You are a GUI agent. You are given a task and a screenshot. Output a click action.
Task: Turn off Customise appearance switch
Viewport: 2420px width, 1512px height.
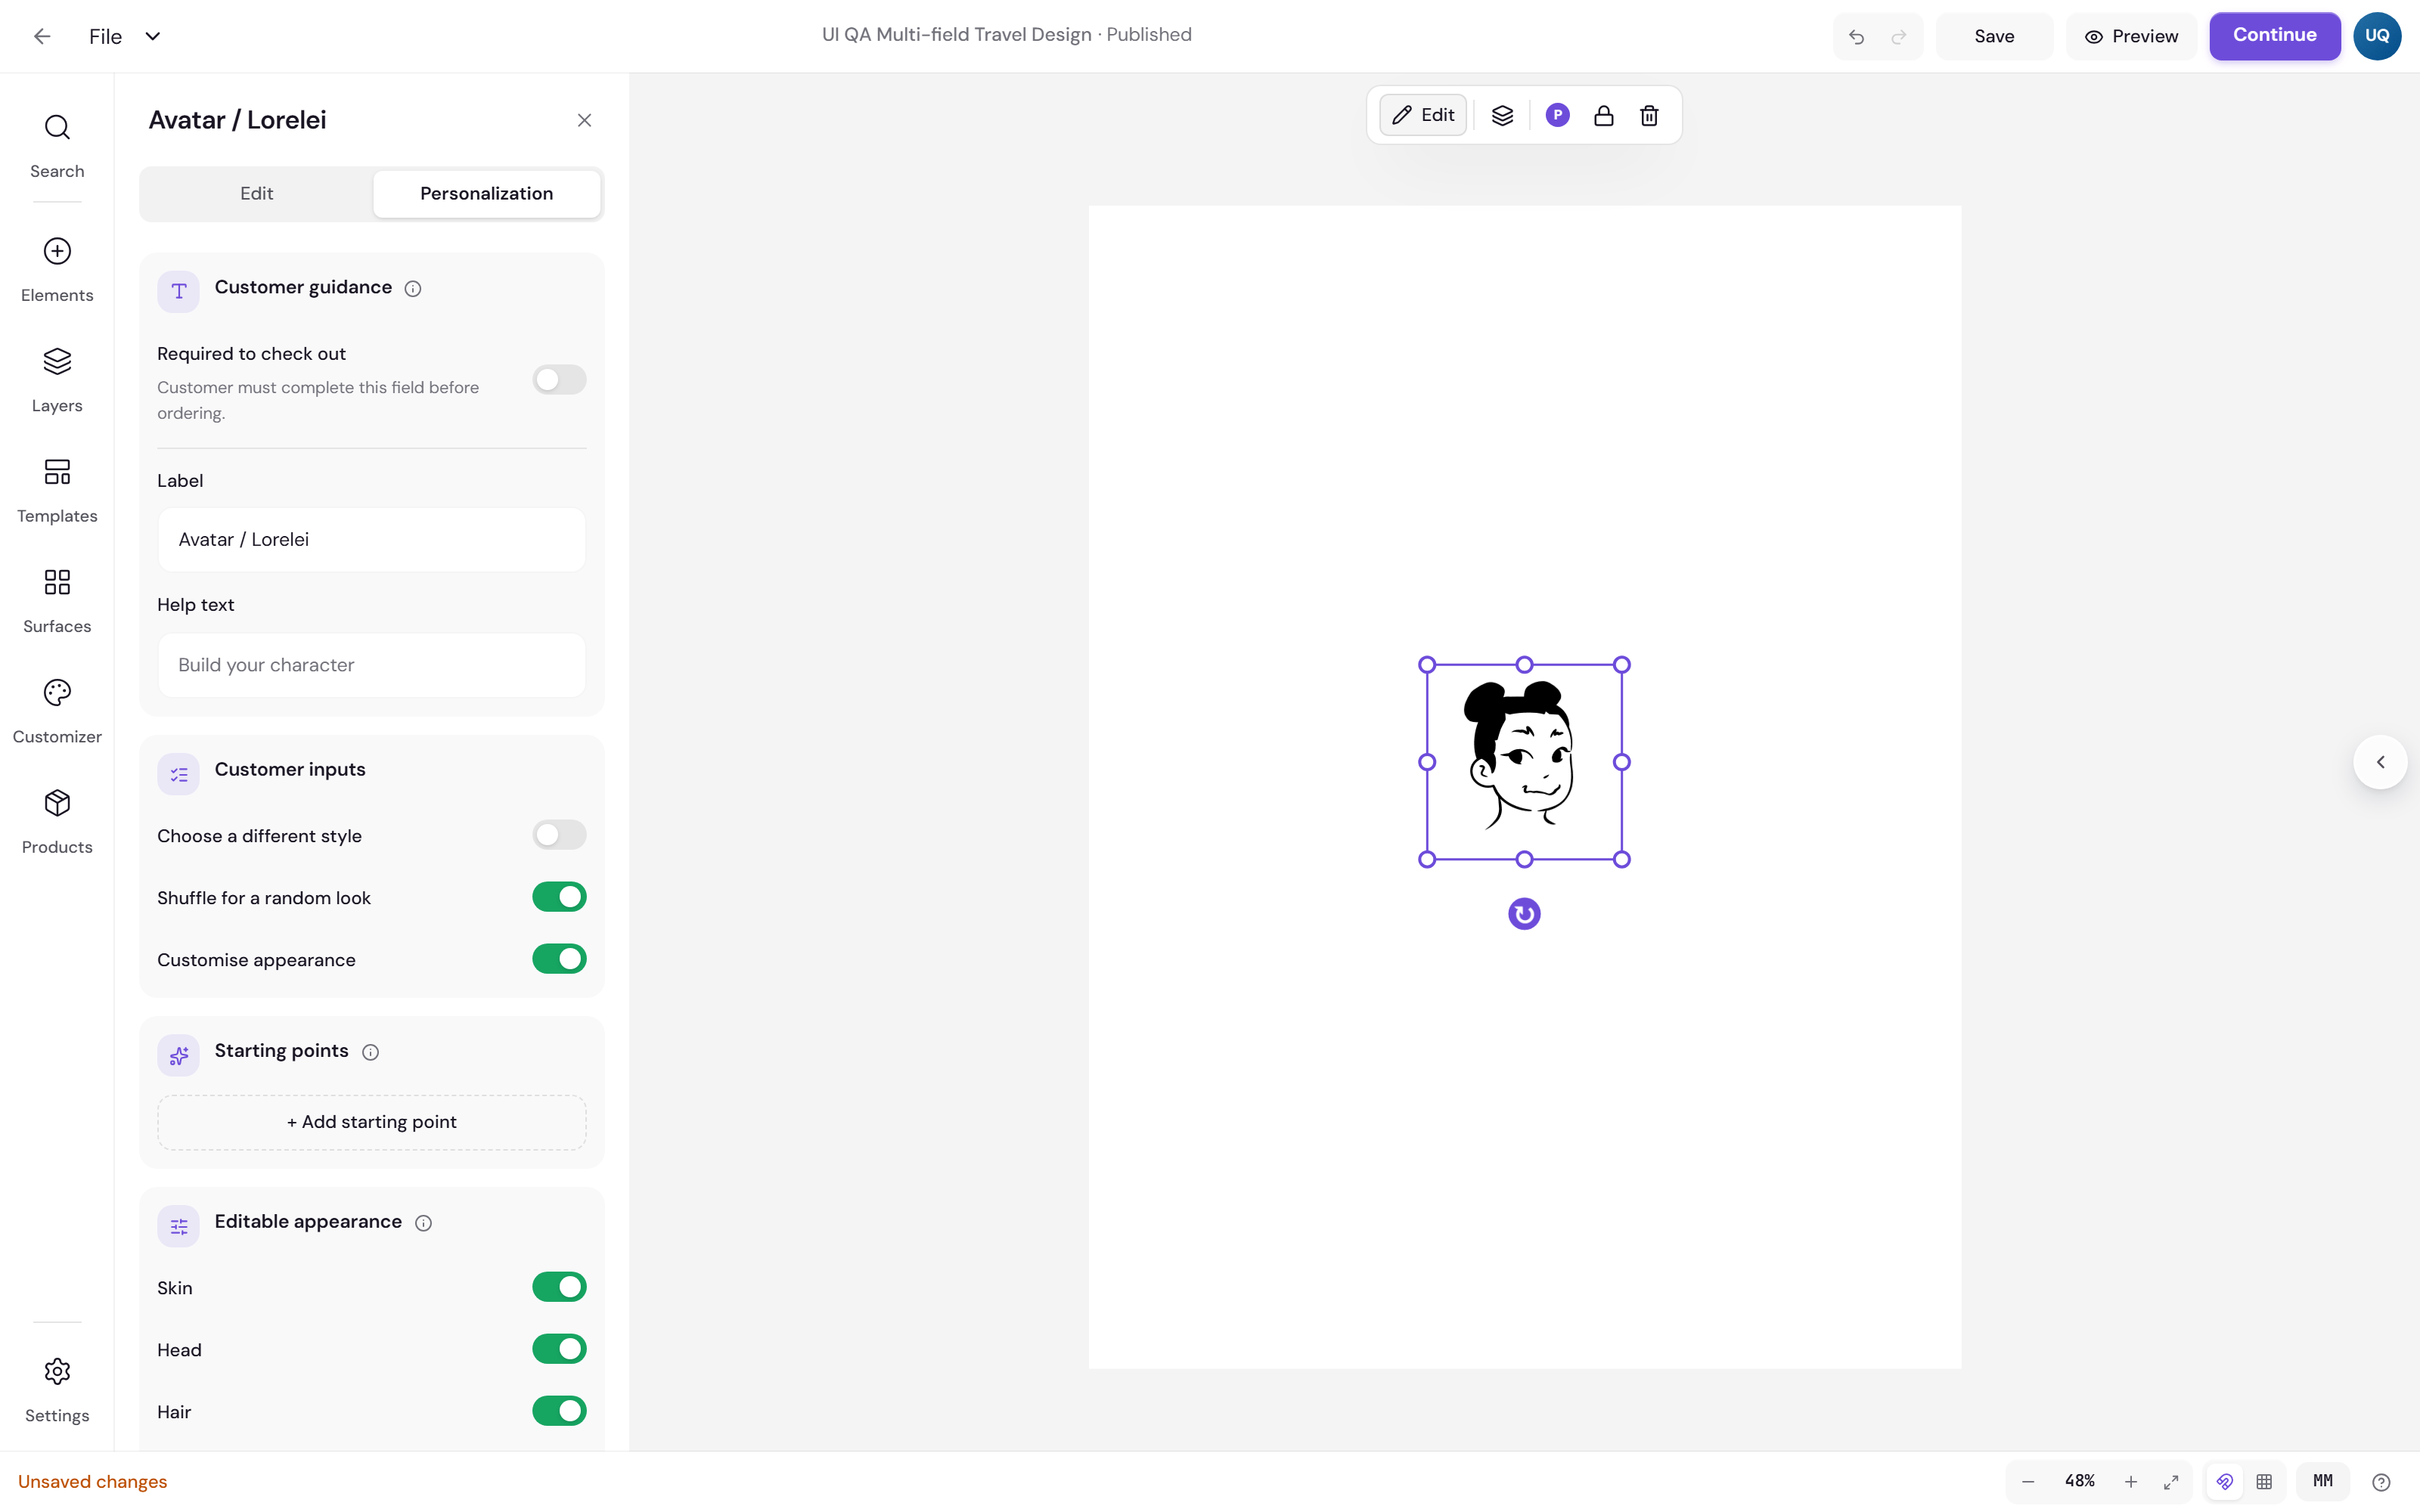(x=559, y=959)
